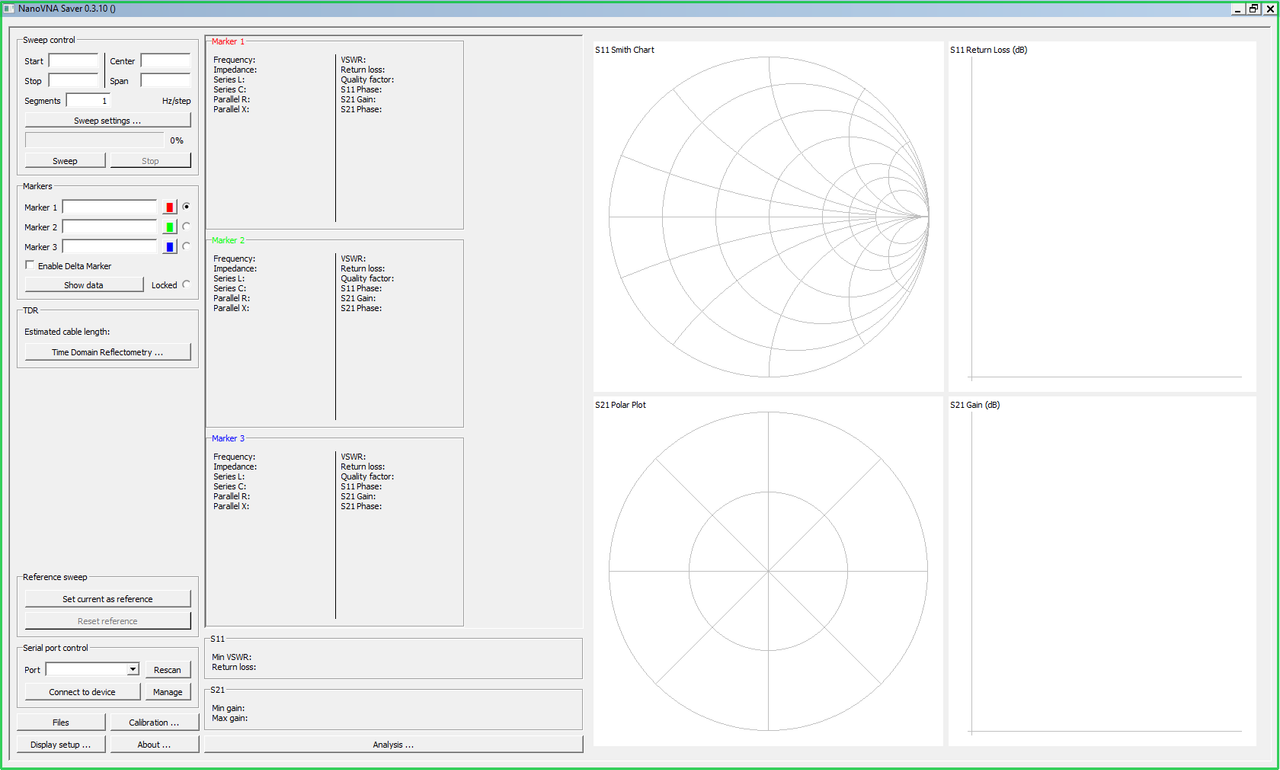Open Marker 3 blue color picker
The height and width of the screenshot is (770, 1280).
click(170, 247)
